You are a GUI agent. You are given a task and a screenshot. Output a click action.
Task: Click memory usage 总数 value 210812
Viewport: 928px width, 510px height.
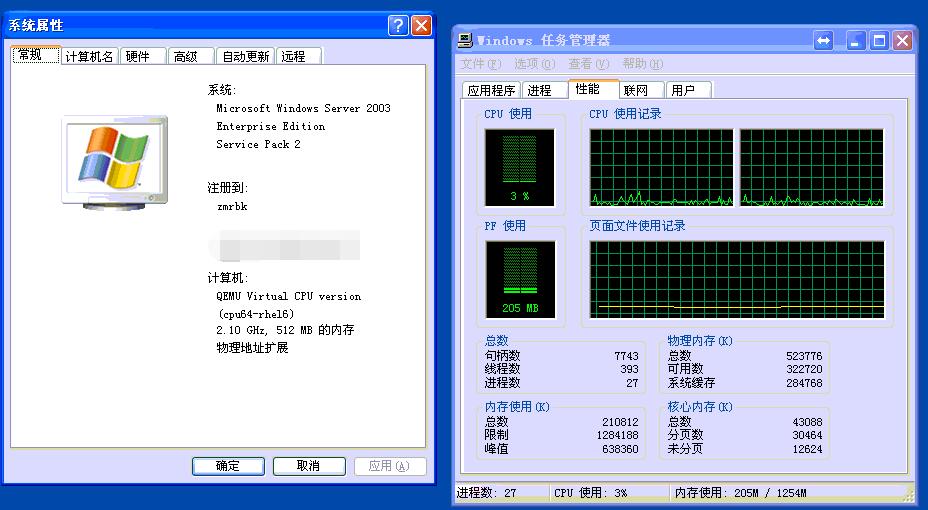620,422
